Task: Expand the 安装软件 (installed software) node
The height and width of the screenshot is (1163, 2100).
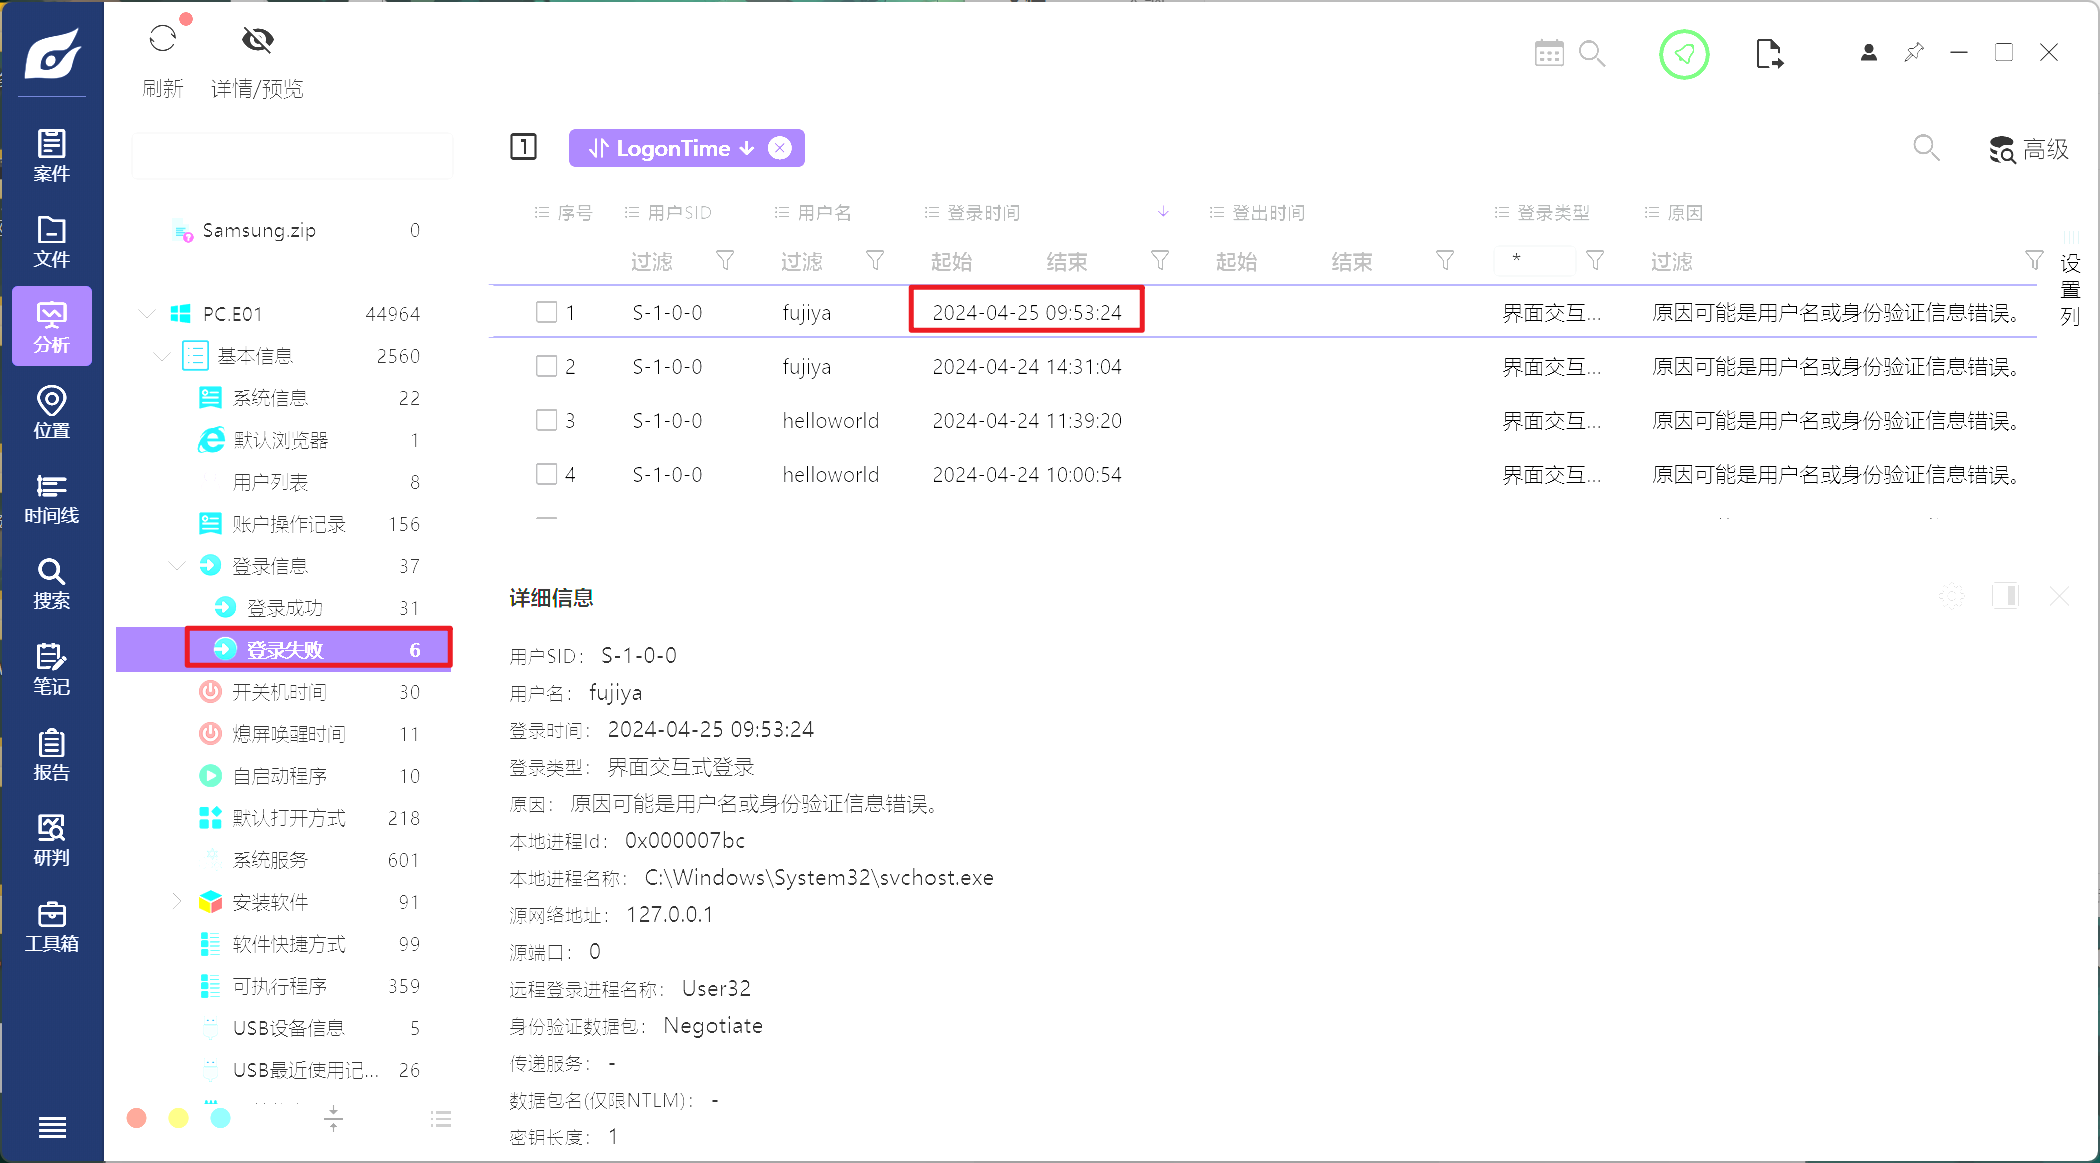Action: tap(177, 902)
